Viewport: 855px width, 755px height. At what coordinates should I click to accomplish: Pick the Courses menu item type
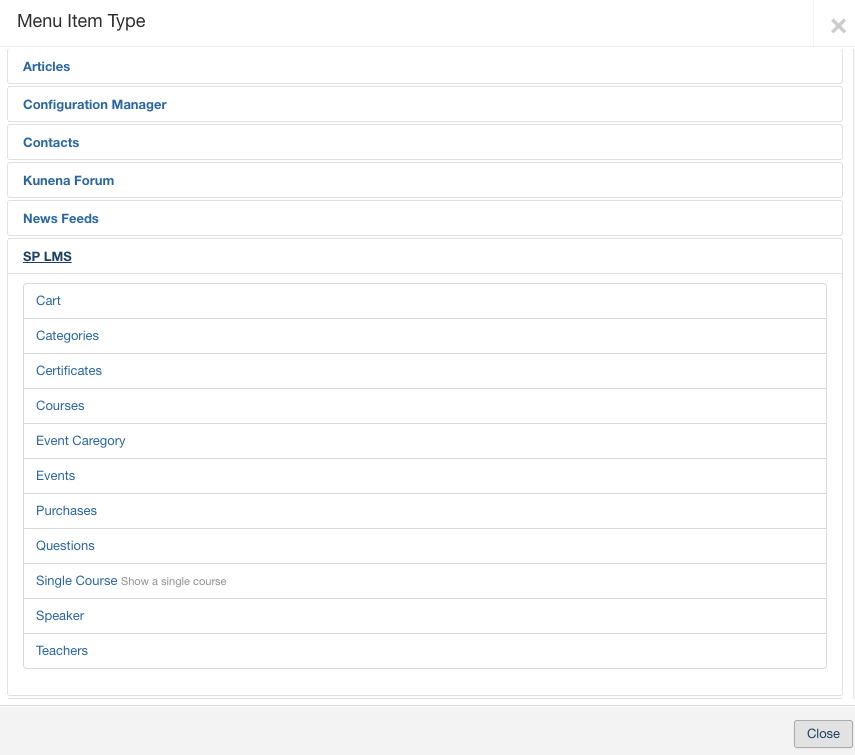60,406
